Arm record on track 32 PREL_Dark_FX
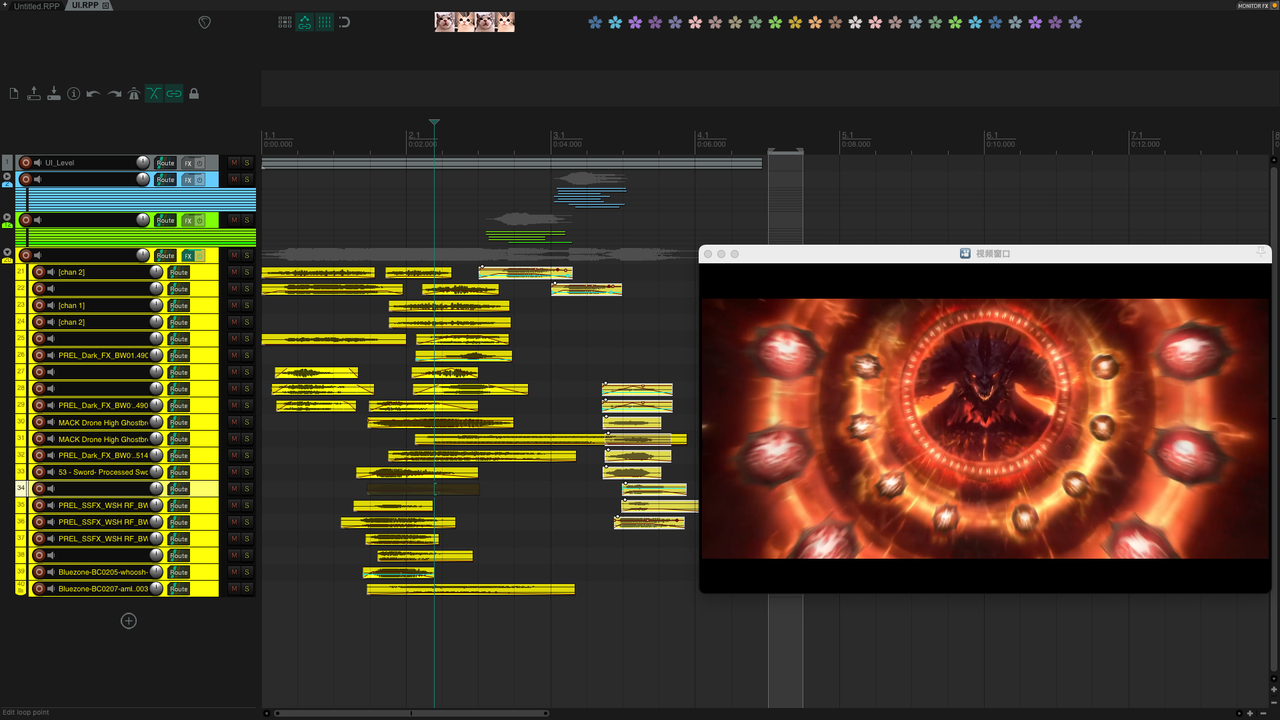 (x=39, y=455)
